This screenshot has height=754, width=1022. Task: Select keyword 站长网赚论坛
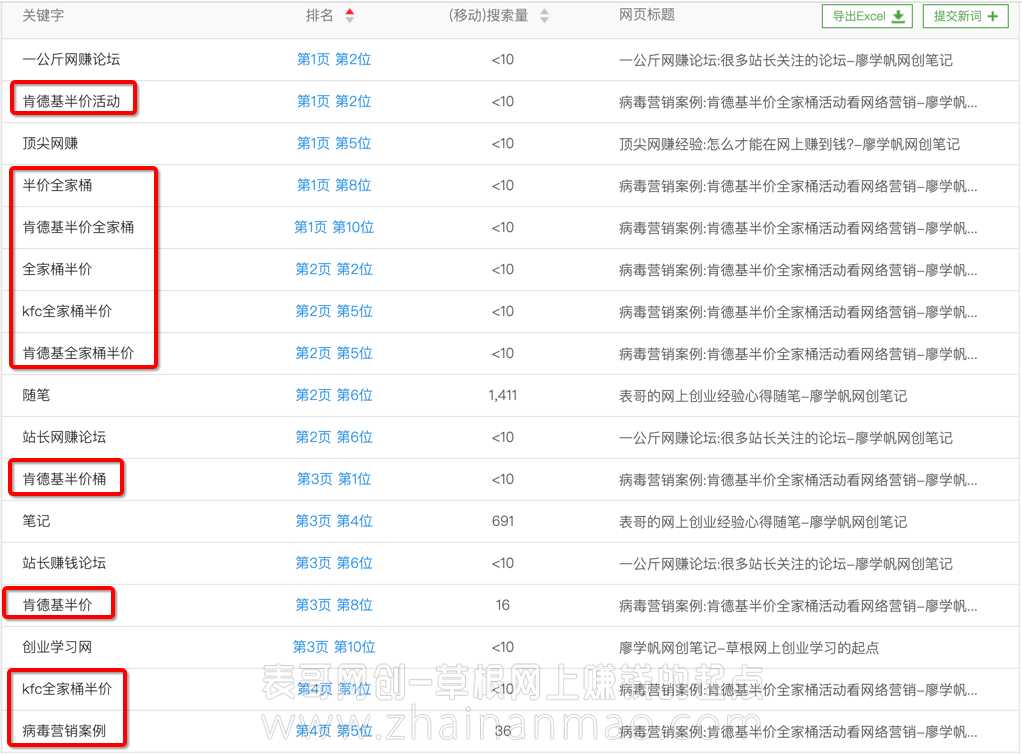[64, 437]
